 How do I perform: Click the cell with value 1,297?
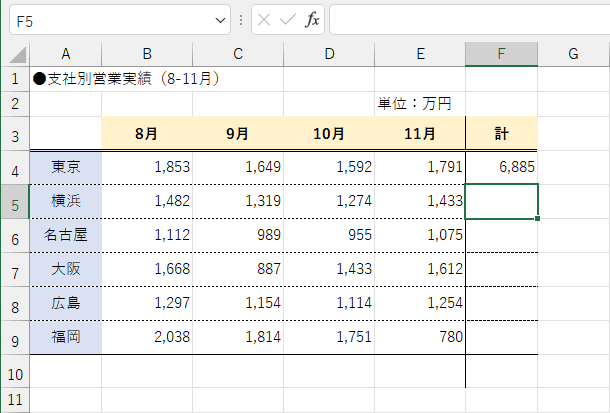(x=147, y=304)
